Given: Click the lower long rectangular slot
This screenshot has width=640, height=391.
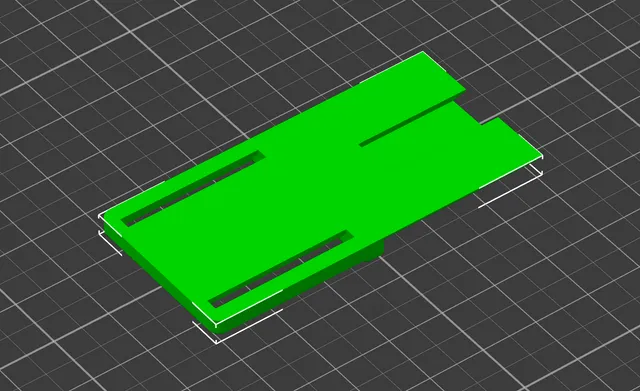Looking at the screenshot, I should pos(281,269).
